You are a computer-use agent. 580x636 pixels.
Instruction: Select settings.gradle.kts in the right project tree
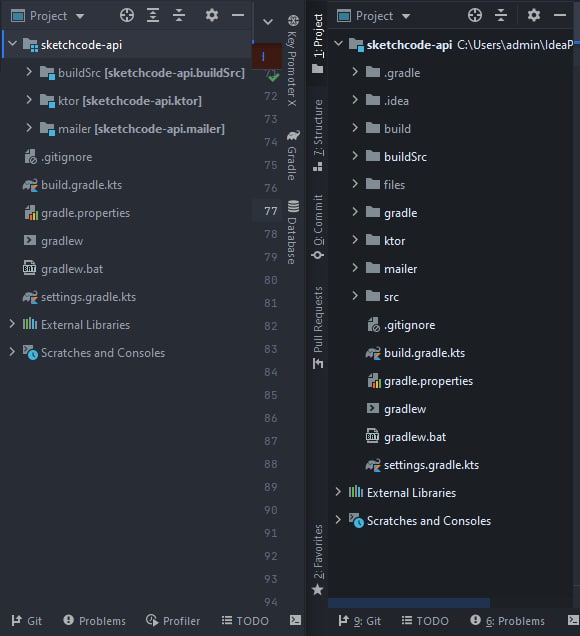click(432, 465)
